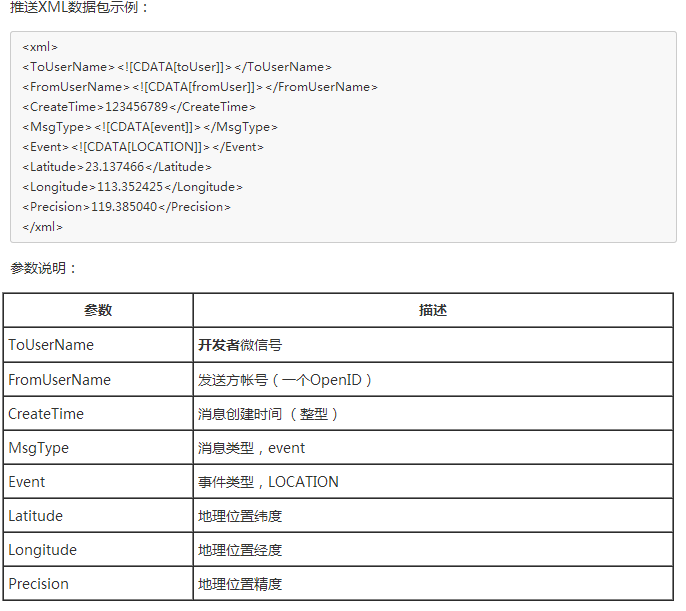Click the 开发者微信号 description cell

(240, 345)
